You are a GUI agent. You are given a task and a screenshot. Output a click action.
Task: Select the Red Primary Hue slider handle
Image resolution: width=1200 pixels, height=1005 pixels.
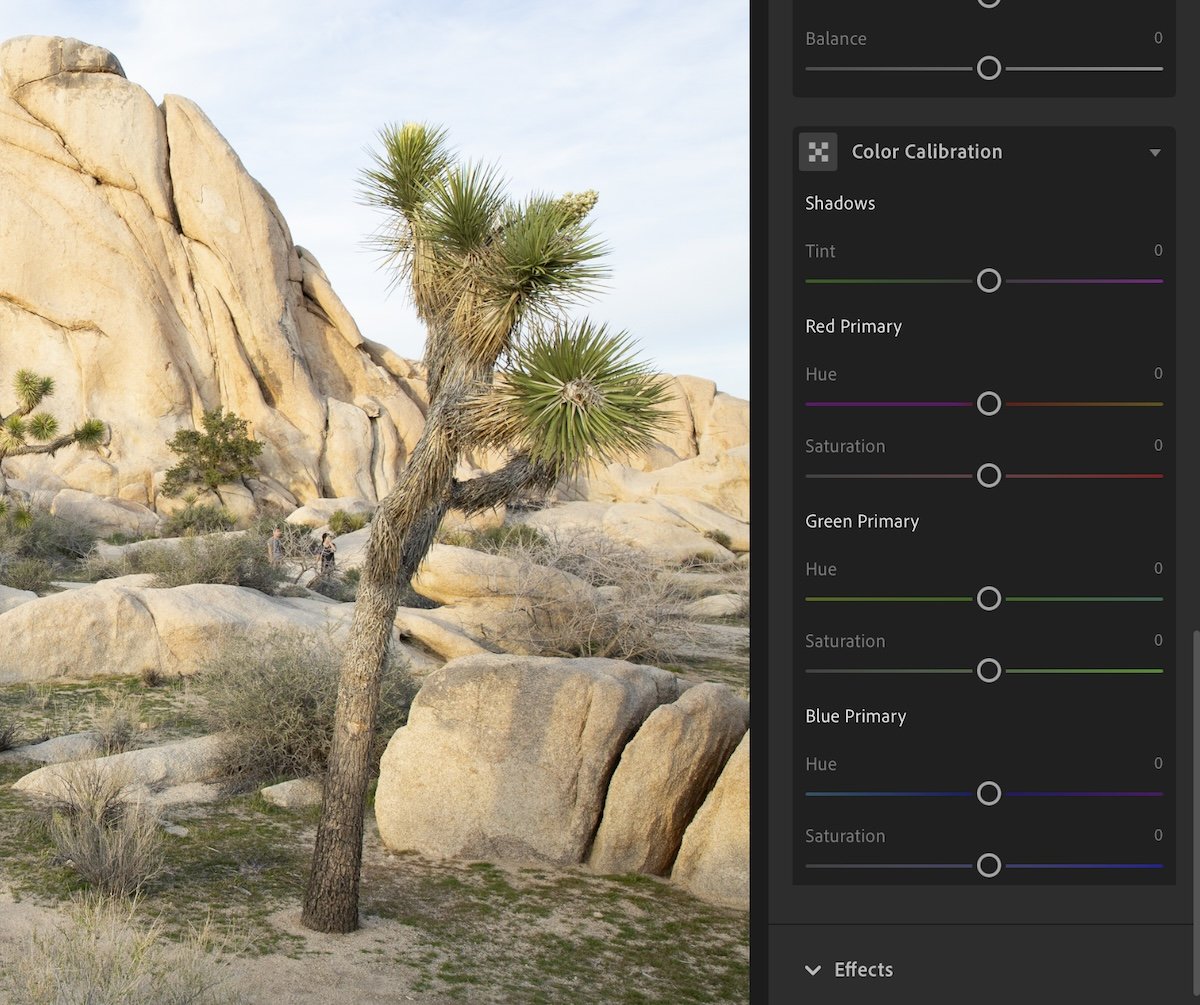click(989, 403)
